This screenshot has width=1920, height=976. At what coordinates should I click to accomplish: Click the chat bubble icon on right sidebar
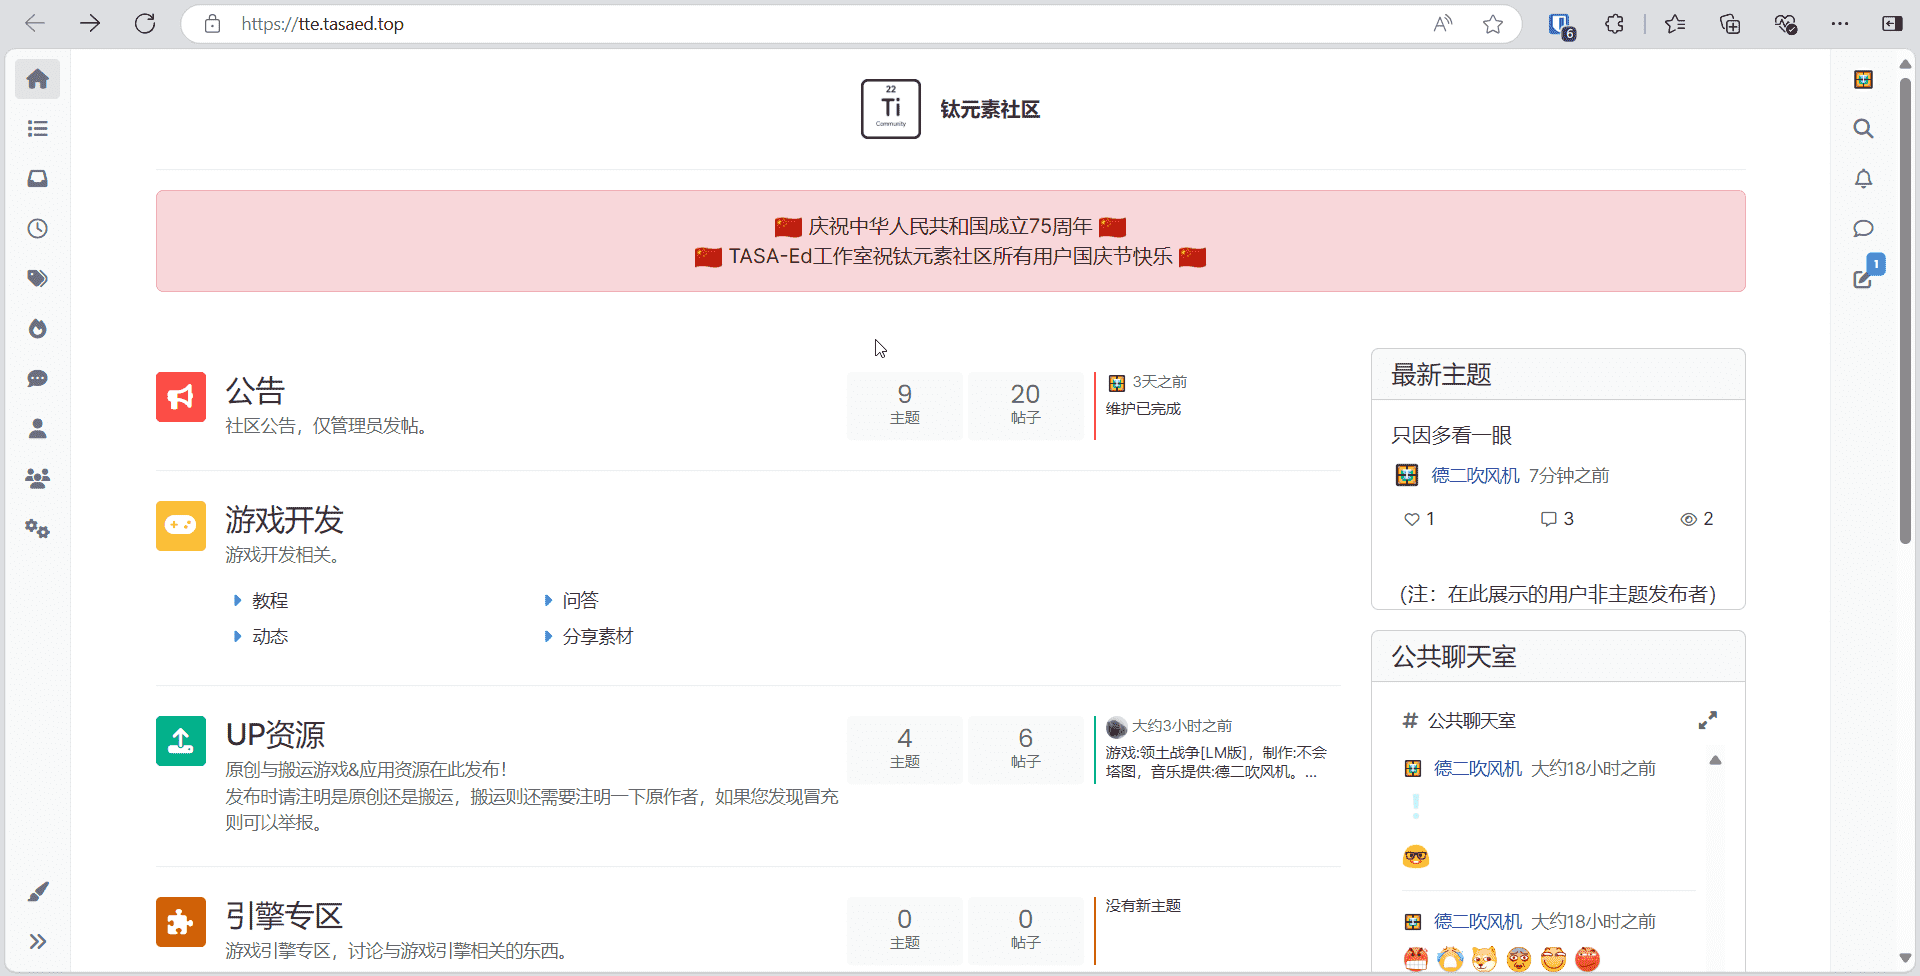pos(1863,229)
